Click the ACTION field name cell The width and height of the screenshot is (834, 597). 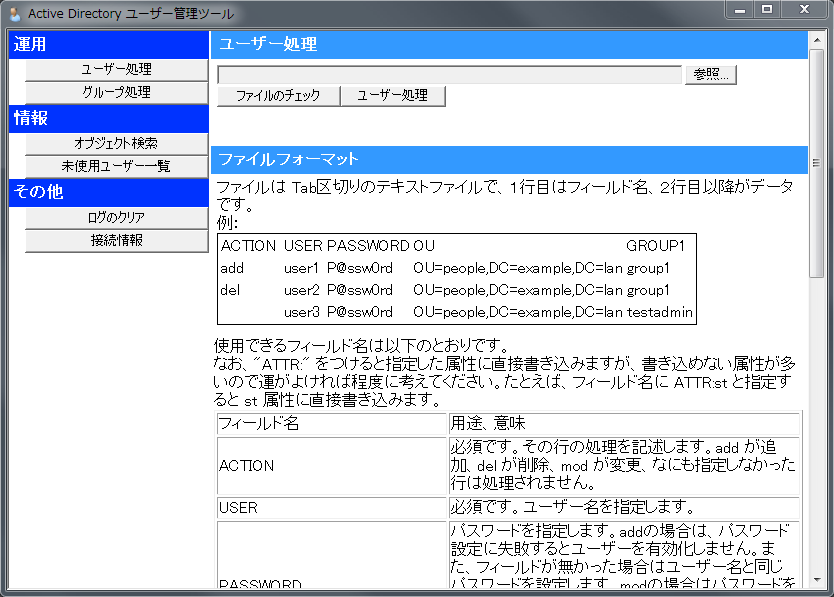(x=331, y=466)
